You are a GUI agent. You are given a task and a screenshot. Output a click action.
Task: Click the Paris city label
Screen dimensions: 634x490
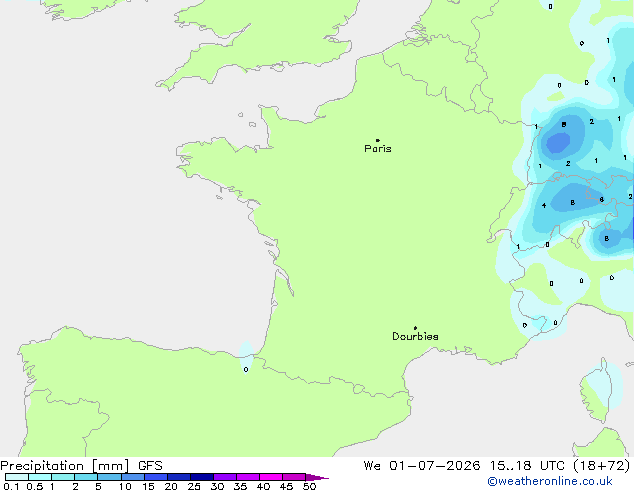378,149
